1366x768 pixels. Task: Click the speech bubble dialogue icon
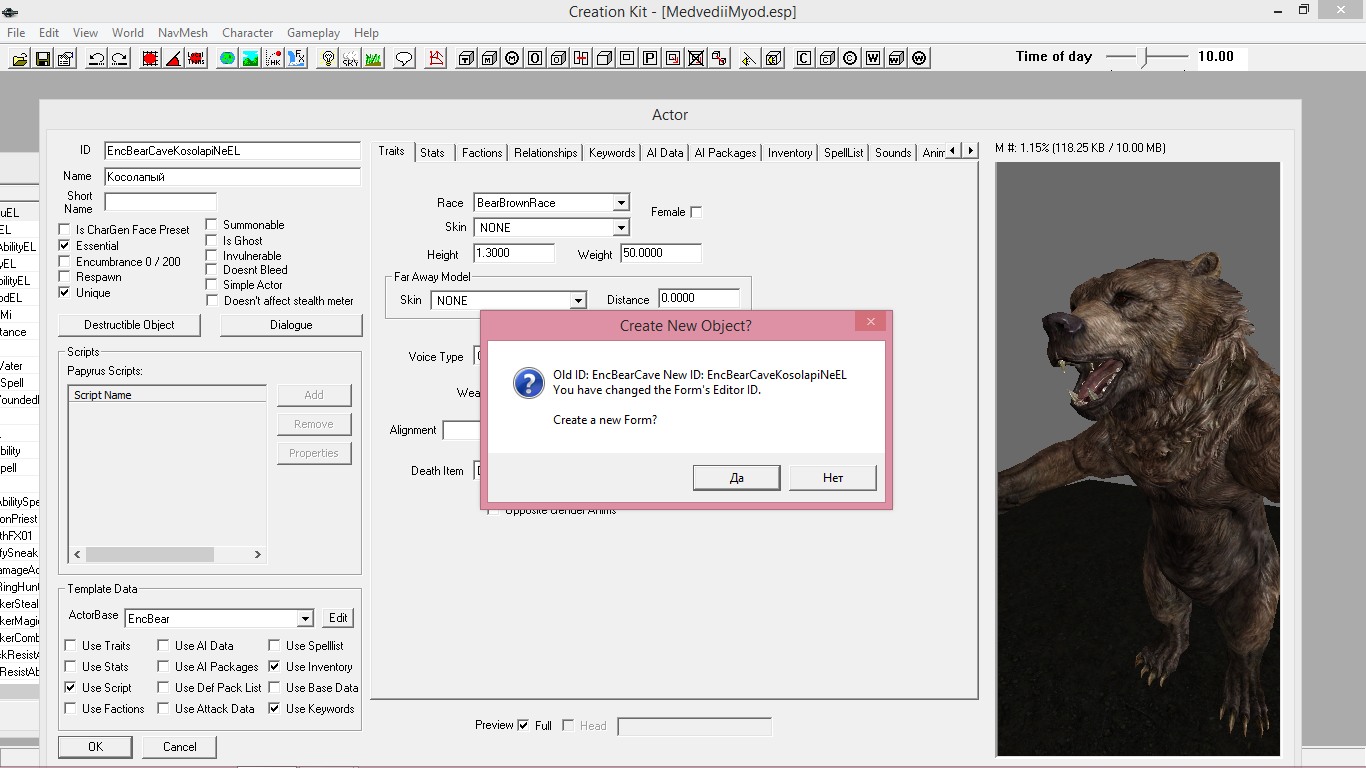click(x=404, y=59)
